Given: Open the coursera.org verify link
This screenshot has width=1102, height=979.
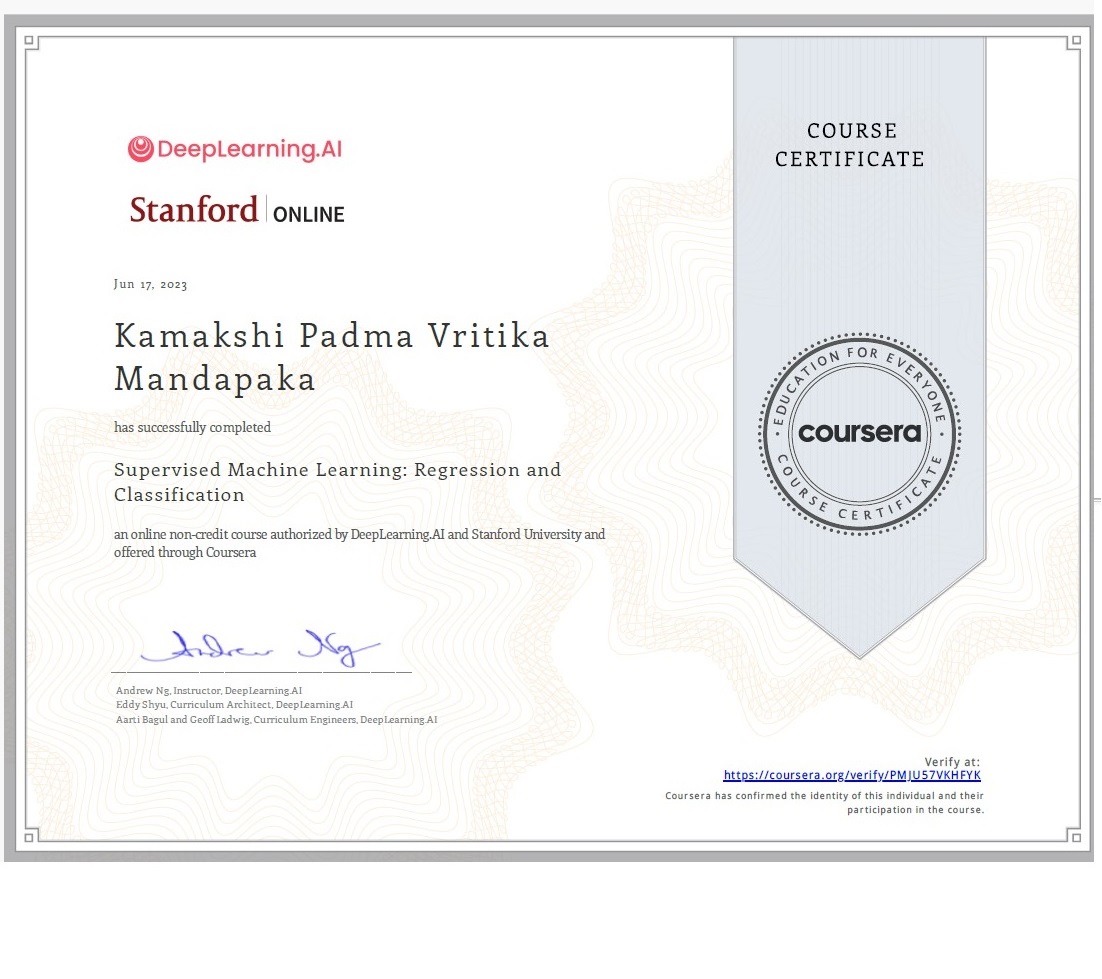Looking at the screenshot, I should 852,775.
